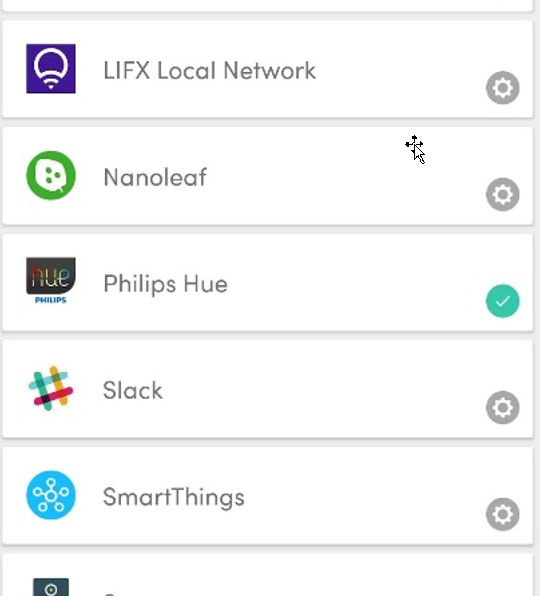Click the dark square icon in bottom card
The image size is (540, 596).
pos(51,587)
